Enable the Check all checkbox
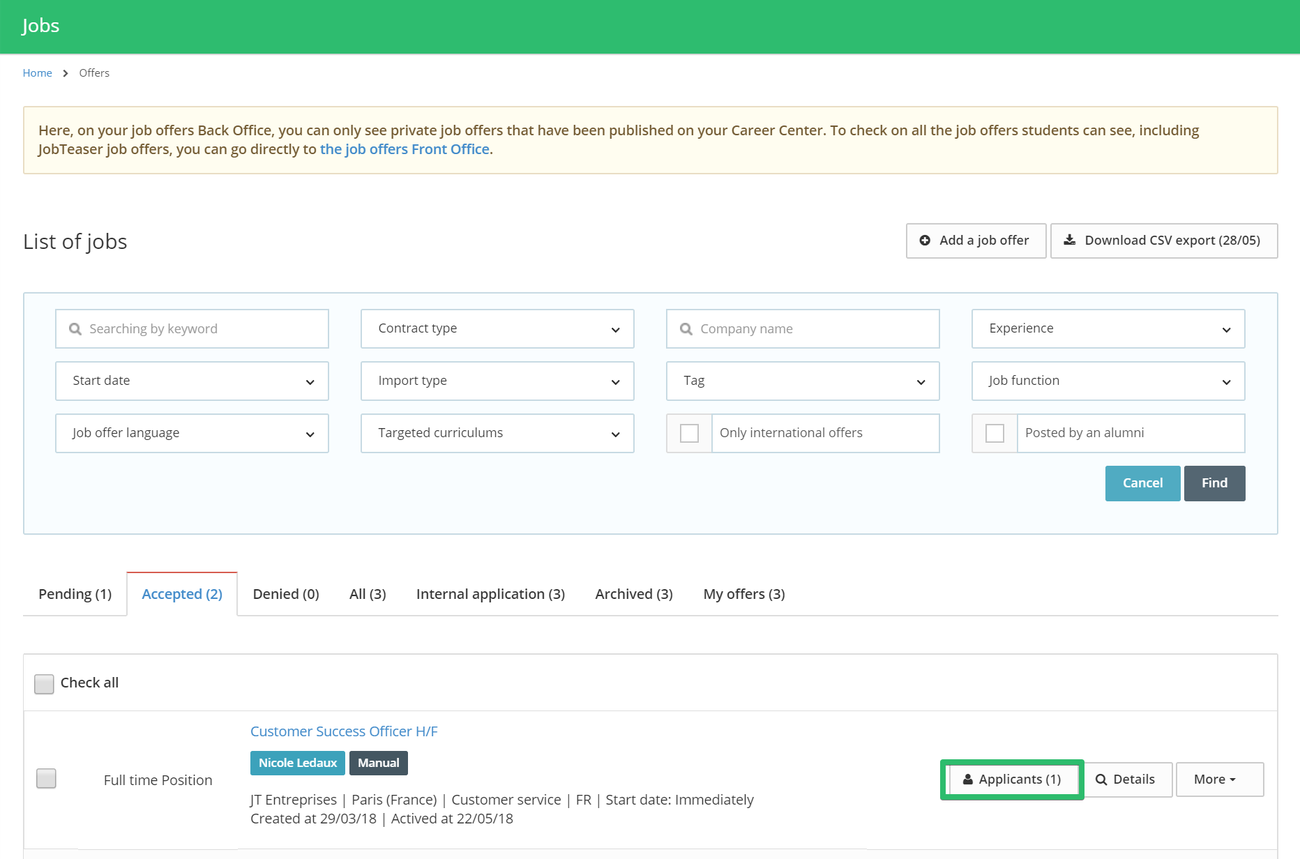1300x859 pixels. (44, 683)
